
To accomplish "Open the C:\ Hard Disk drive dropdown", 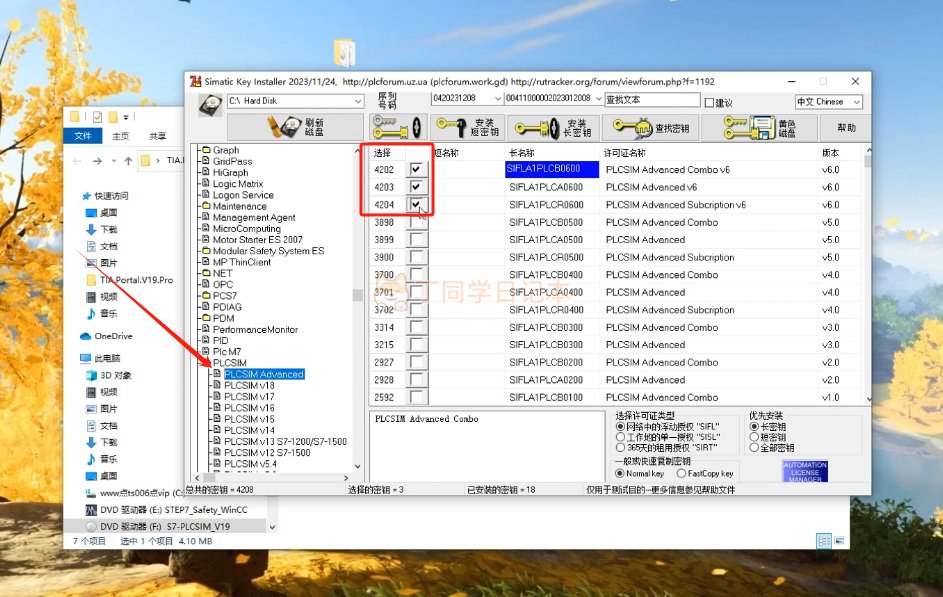I will (357, 101).
